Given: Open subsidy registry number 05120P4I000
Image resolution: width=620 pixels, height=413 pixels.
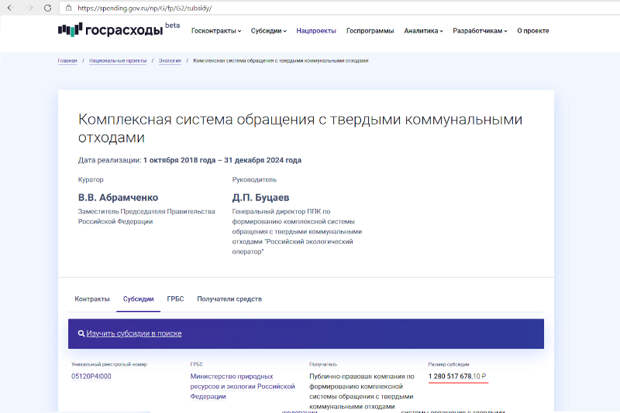Looking at the screenshot, I should [91, 376].
